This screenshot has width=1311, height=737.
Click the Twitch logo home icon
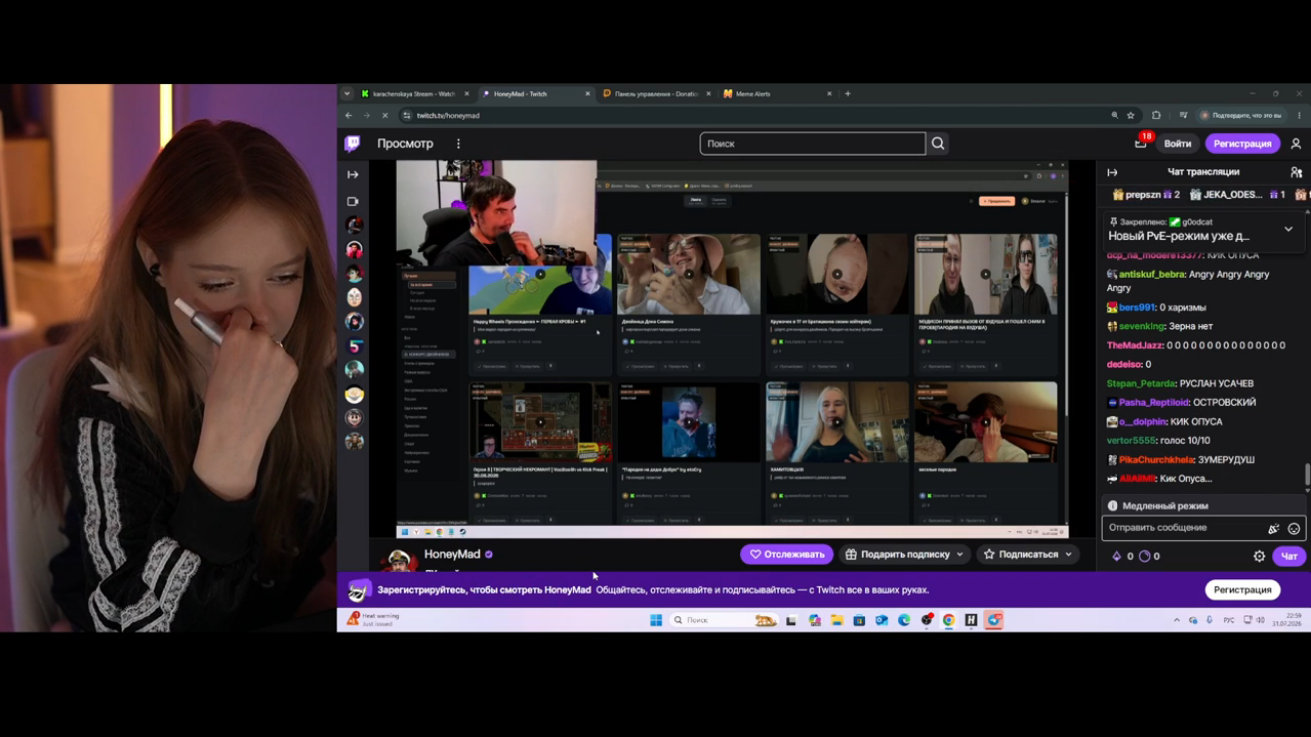(353, 144)
